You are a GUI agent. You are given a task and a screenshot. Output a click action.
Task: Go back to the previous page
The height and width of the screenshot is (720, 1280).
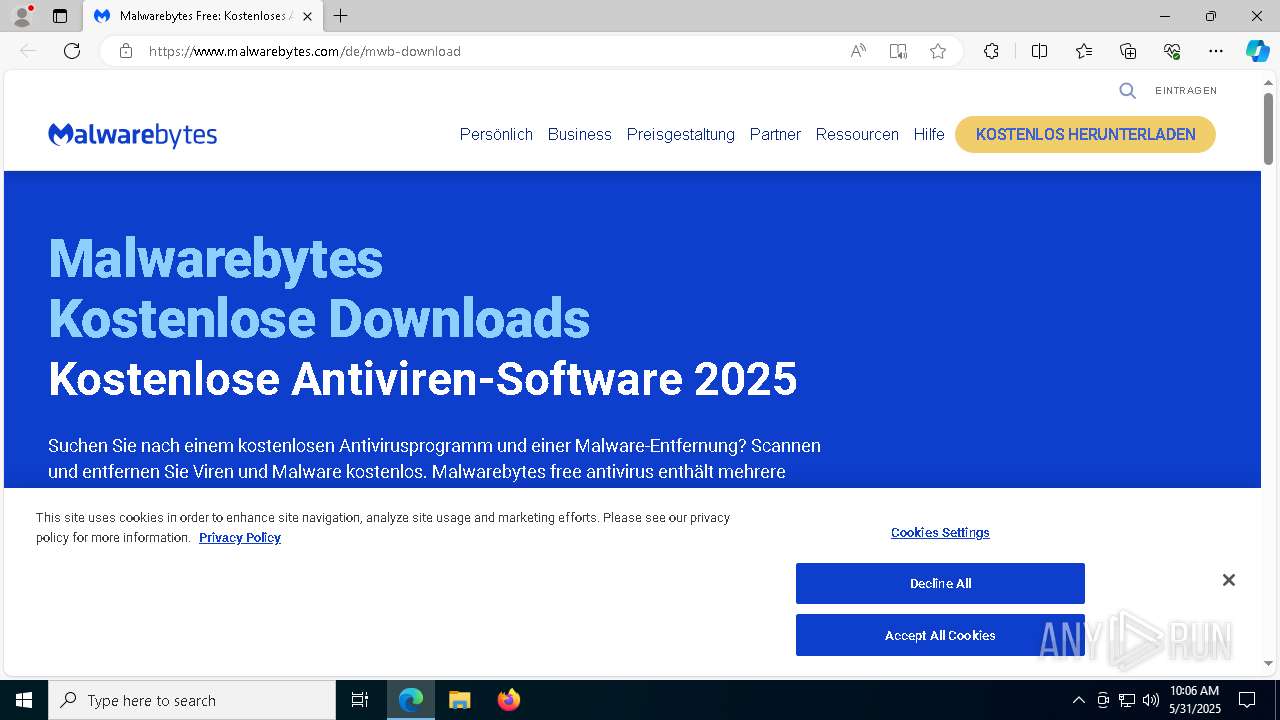tap(28, 51)
